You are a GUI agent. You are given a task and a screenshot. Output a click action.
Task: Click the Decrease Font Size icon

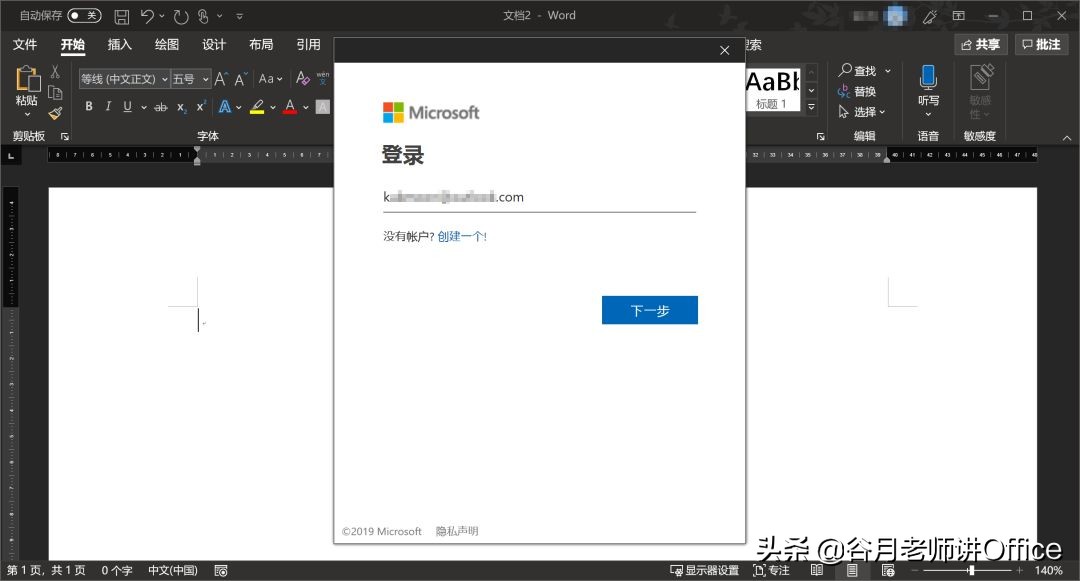(x=240, y=79)
